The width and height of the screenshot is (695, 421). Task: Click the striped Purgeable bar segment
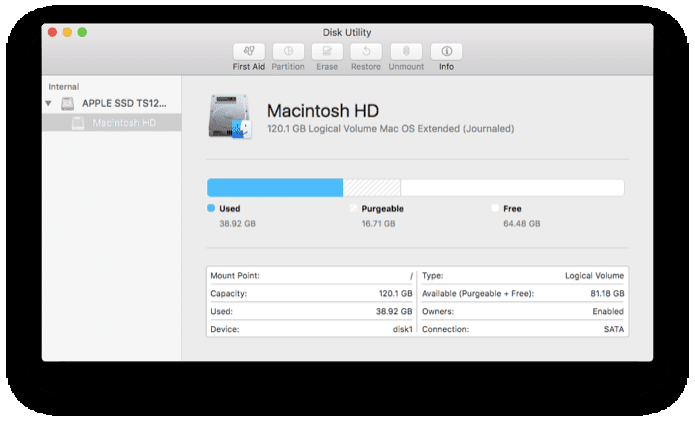[372, 188]
